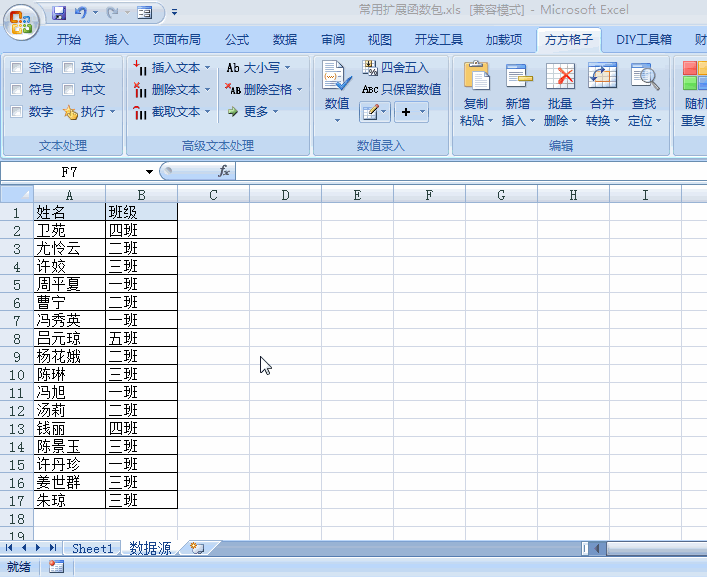Viewport: 707px width, 577px height.
Task: Click the 复制粘贴 clipboard icon
Action: point(476,78)
